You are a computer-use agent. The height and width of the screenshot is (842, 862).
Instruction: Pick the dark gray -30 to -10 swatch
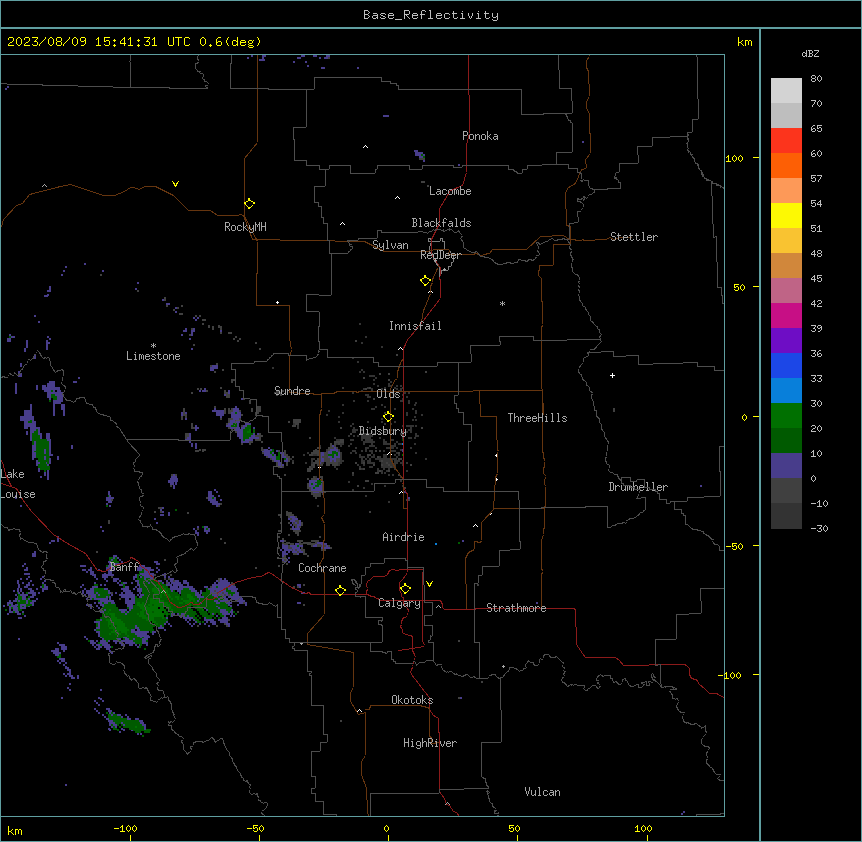pyautogui.click(x=786, y=516)
